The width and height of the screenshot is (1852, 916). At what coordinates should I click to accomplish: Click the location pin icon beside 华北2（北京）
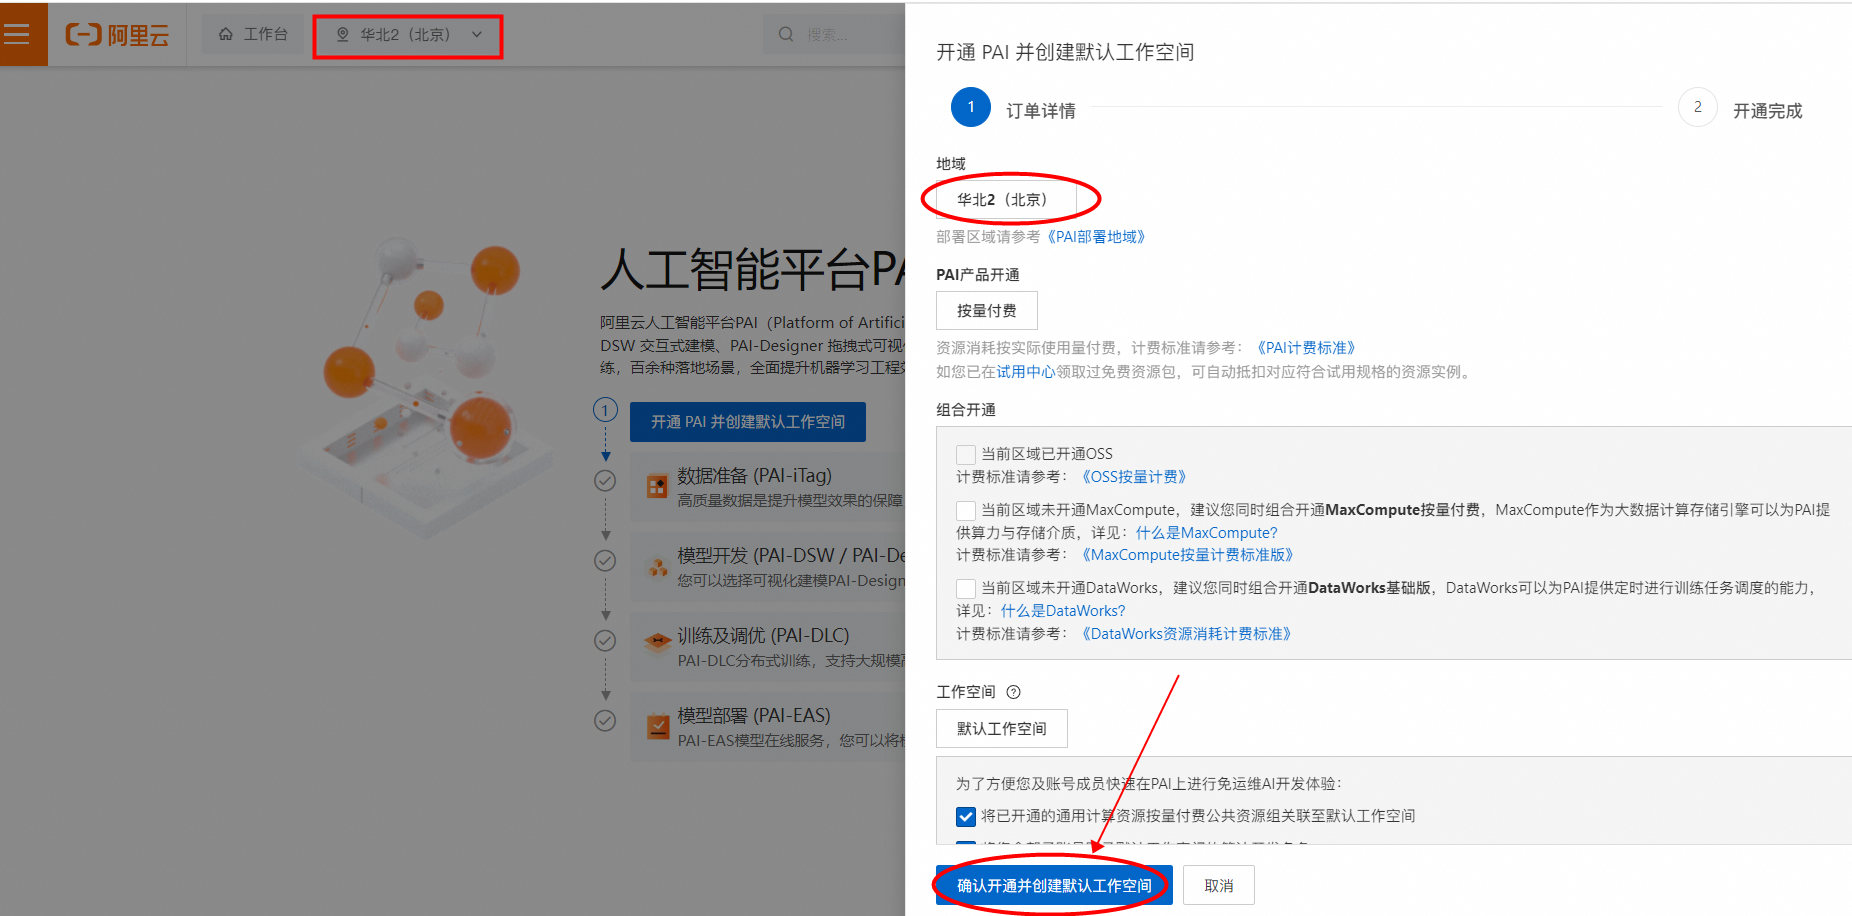click(x=342, y=34)
